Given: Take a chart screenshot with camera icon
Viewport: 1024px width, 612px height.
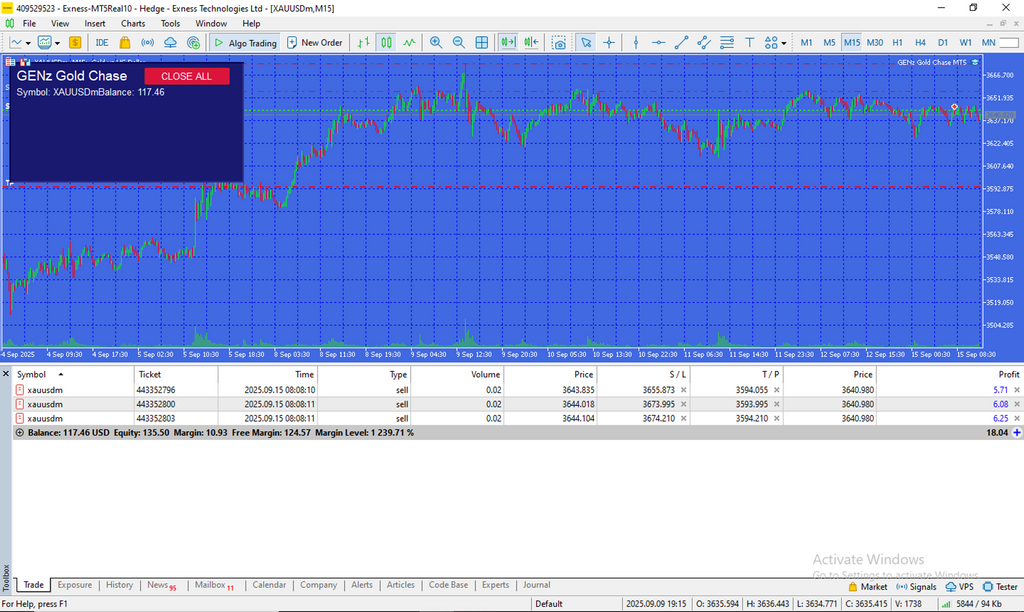Looking at the screenshot, I should click(x=559, y=43).
